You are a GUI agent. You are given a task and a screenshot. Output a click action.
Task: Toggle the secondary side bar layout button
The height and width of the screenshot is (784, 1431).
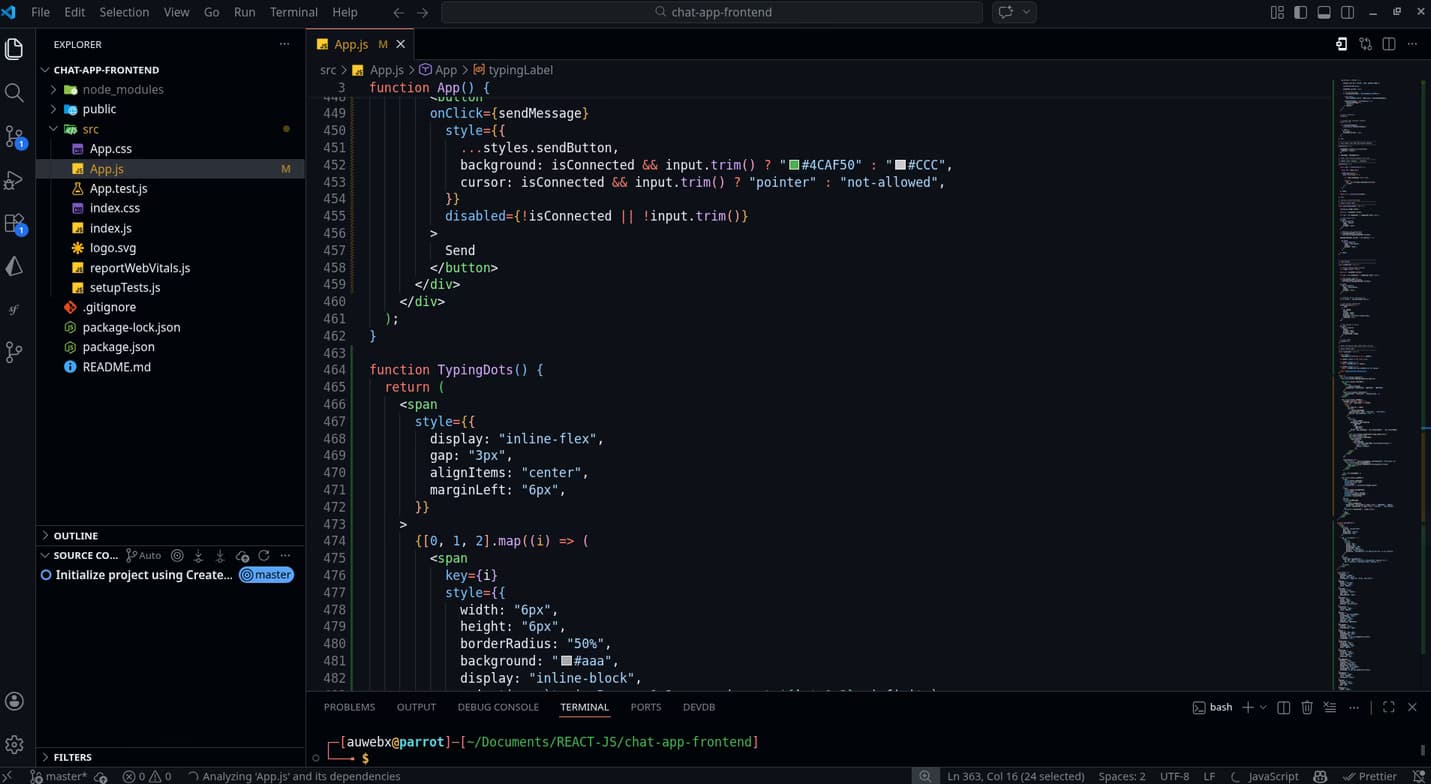click(x=1348, y=12)
